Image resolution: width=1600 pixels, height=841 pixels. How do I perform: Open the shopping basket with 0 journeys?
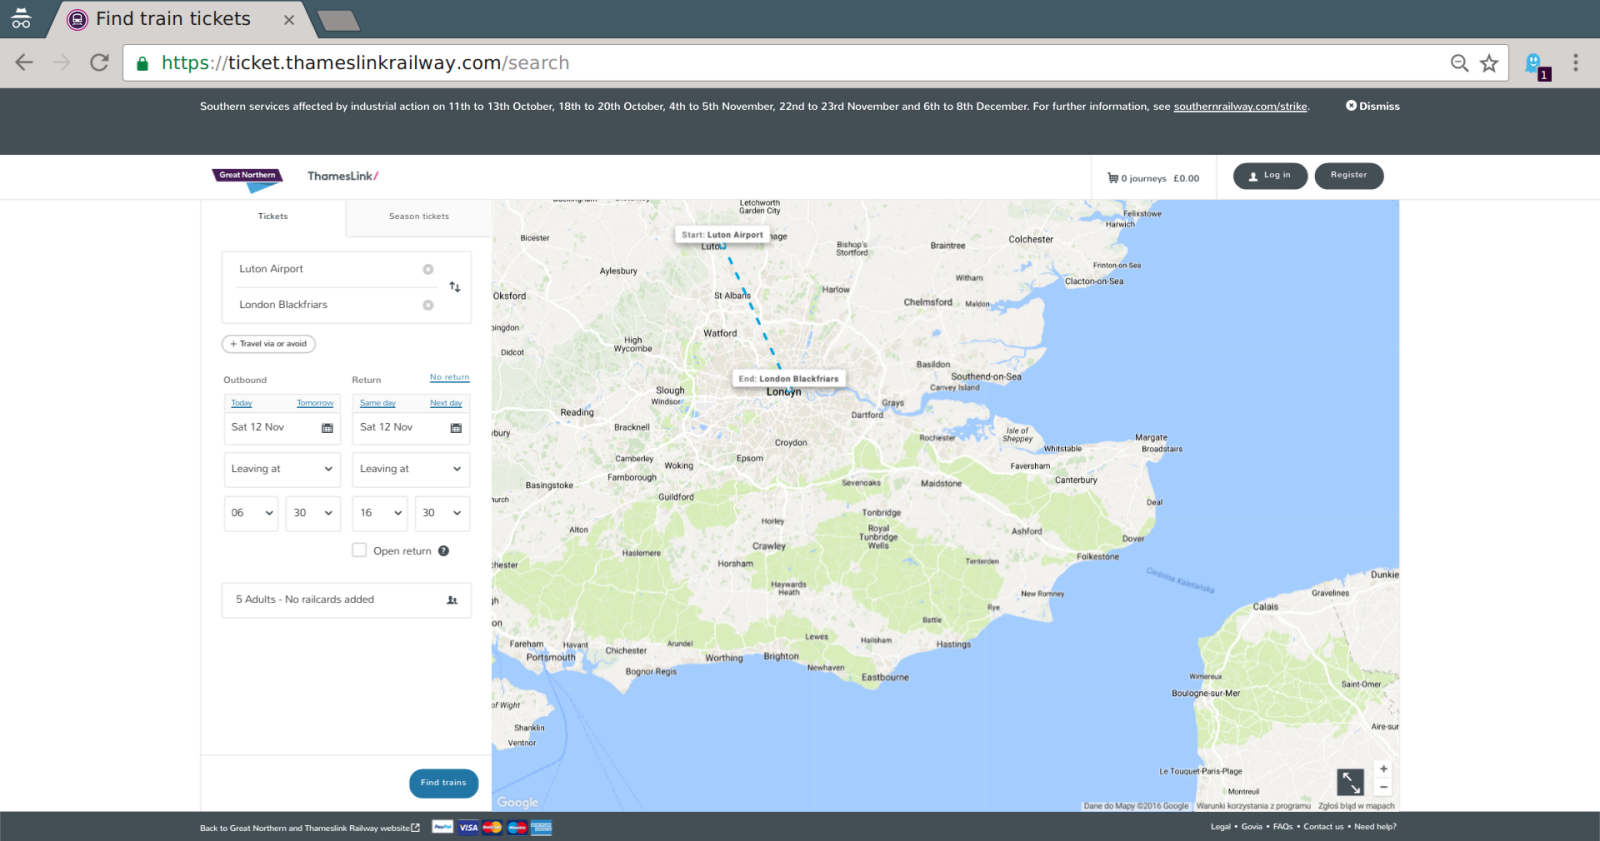pos(1153,178)
